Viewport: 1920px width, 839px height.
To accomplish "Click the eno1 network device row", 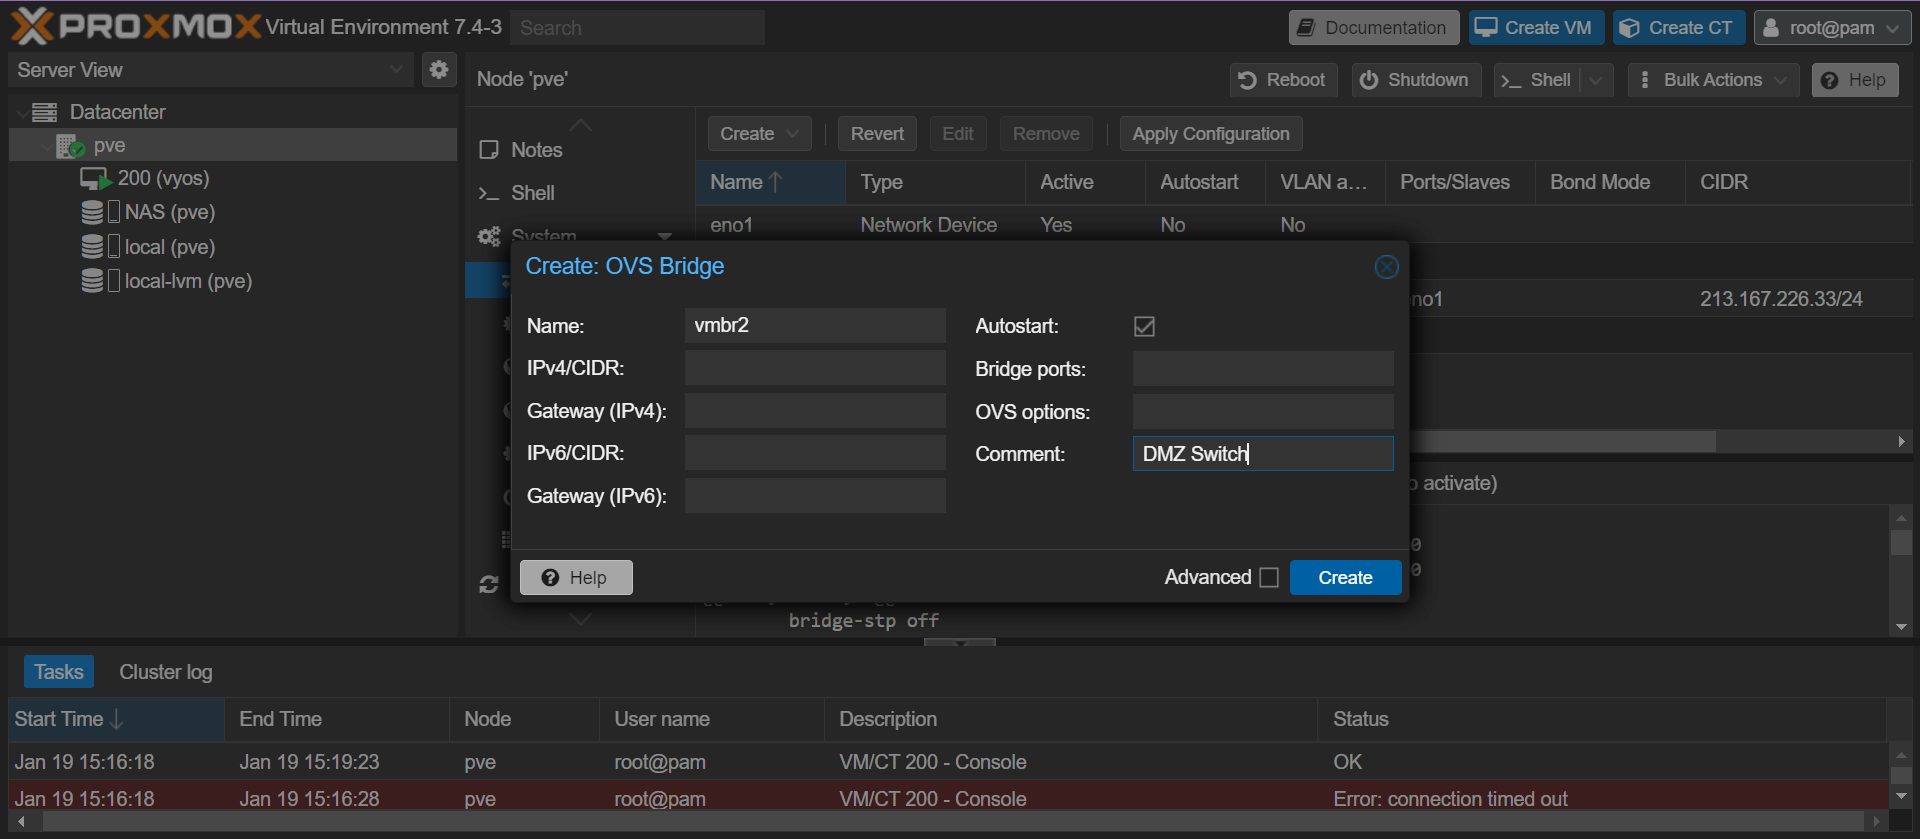I will (1303, 226).
